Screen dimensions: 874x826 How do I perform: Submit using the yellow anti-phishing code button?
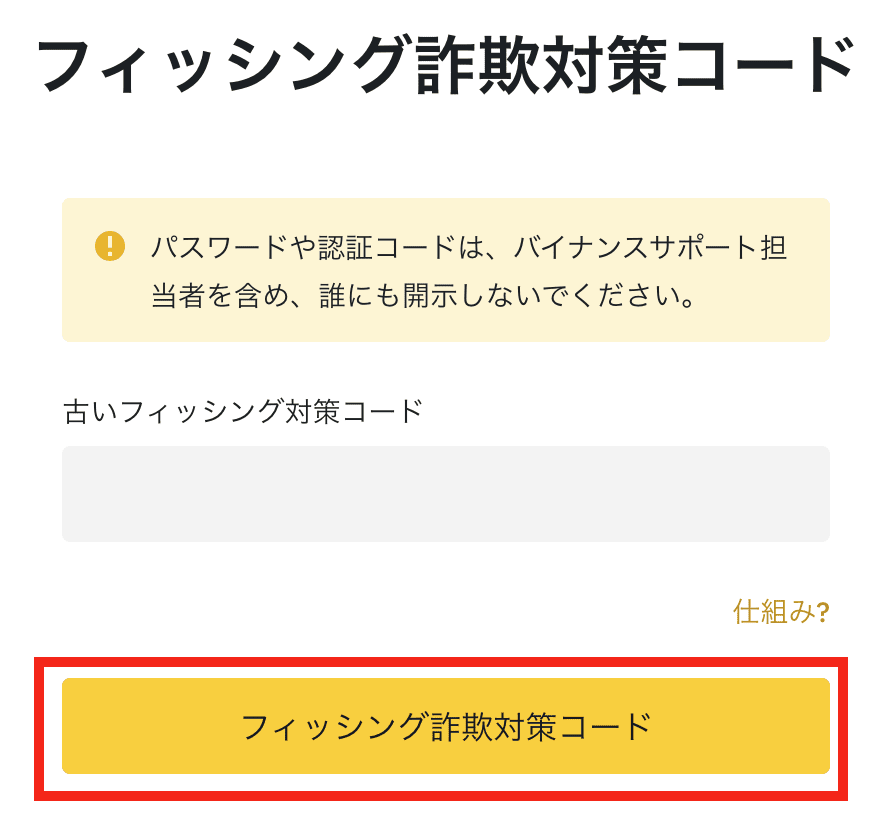[x=446, y=726]
